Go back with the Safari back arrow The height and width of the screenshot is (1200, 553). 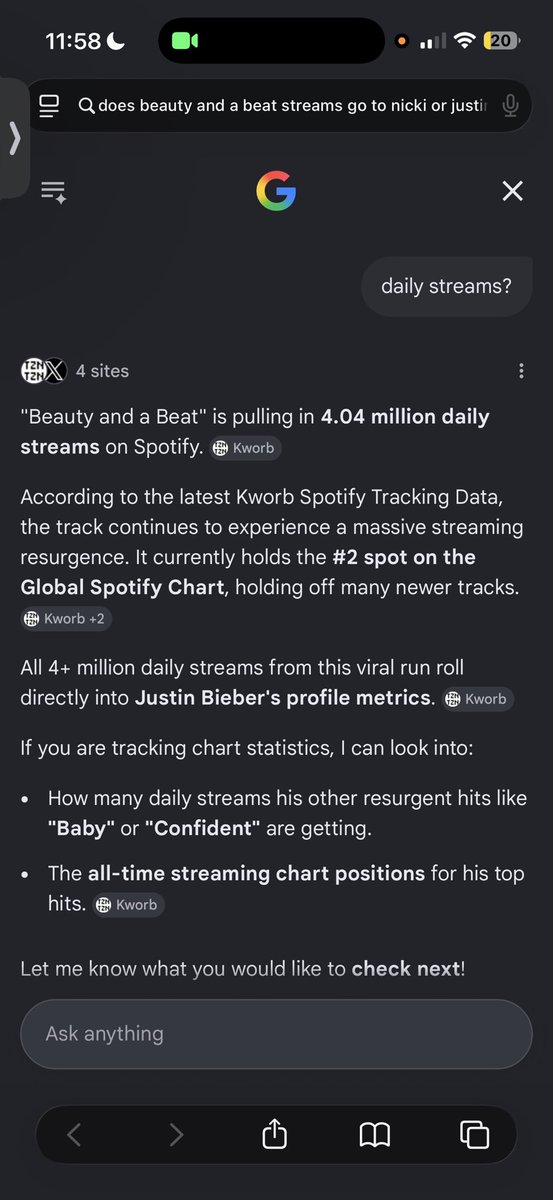pyautogui.click(x=74, y=1134)
